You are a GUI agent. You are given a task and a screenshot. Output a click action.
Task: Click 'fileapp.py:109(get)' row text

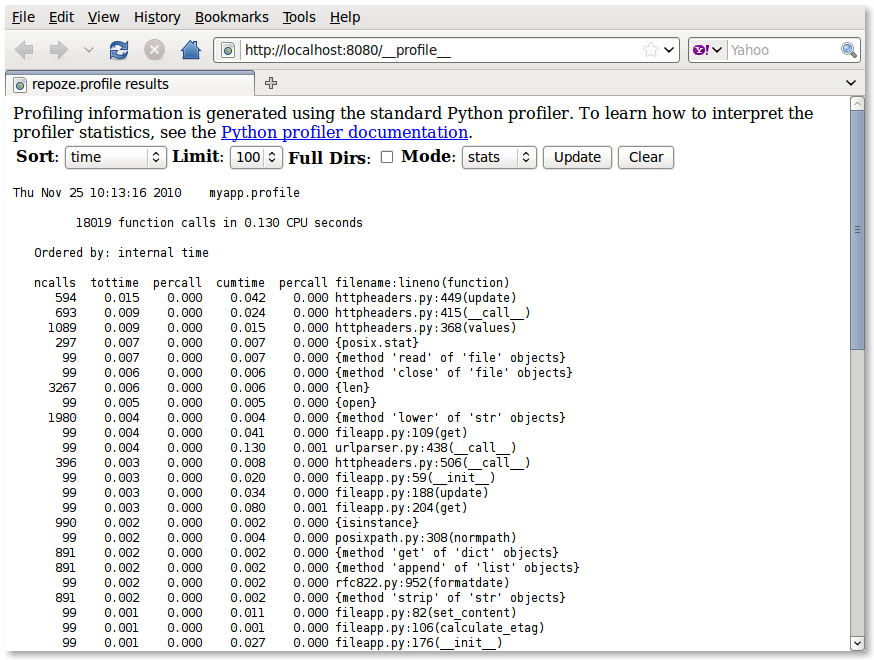click(x=401, y=433)
